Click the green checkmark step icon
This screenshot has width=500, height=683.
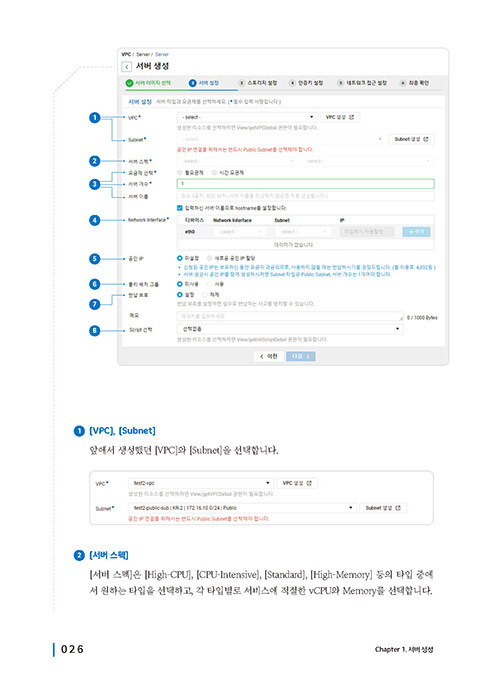click(x=129, y=83)
